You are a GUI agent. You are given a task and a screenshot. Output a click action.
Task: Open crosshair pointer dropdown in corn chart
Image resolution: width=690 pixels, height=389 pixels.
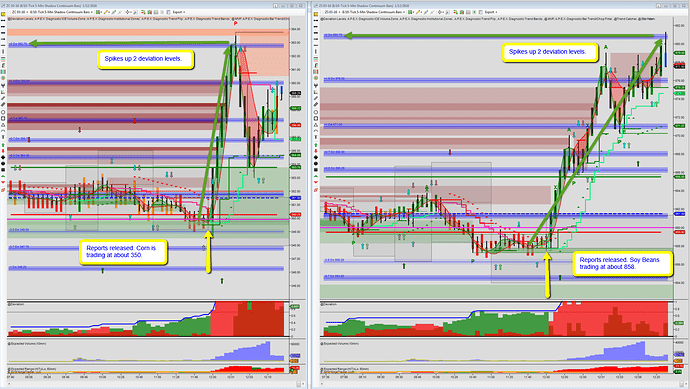(128, 12)
